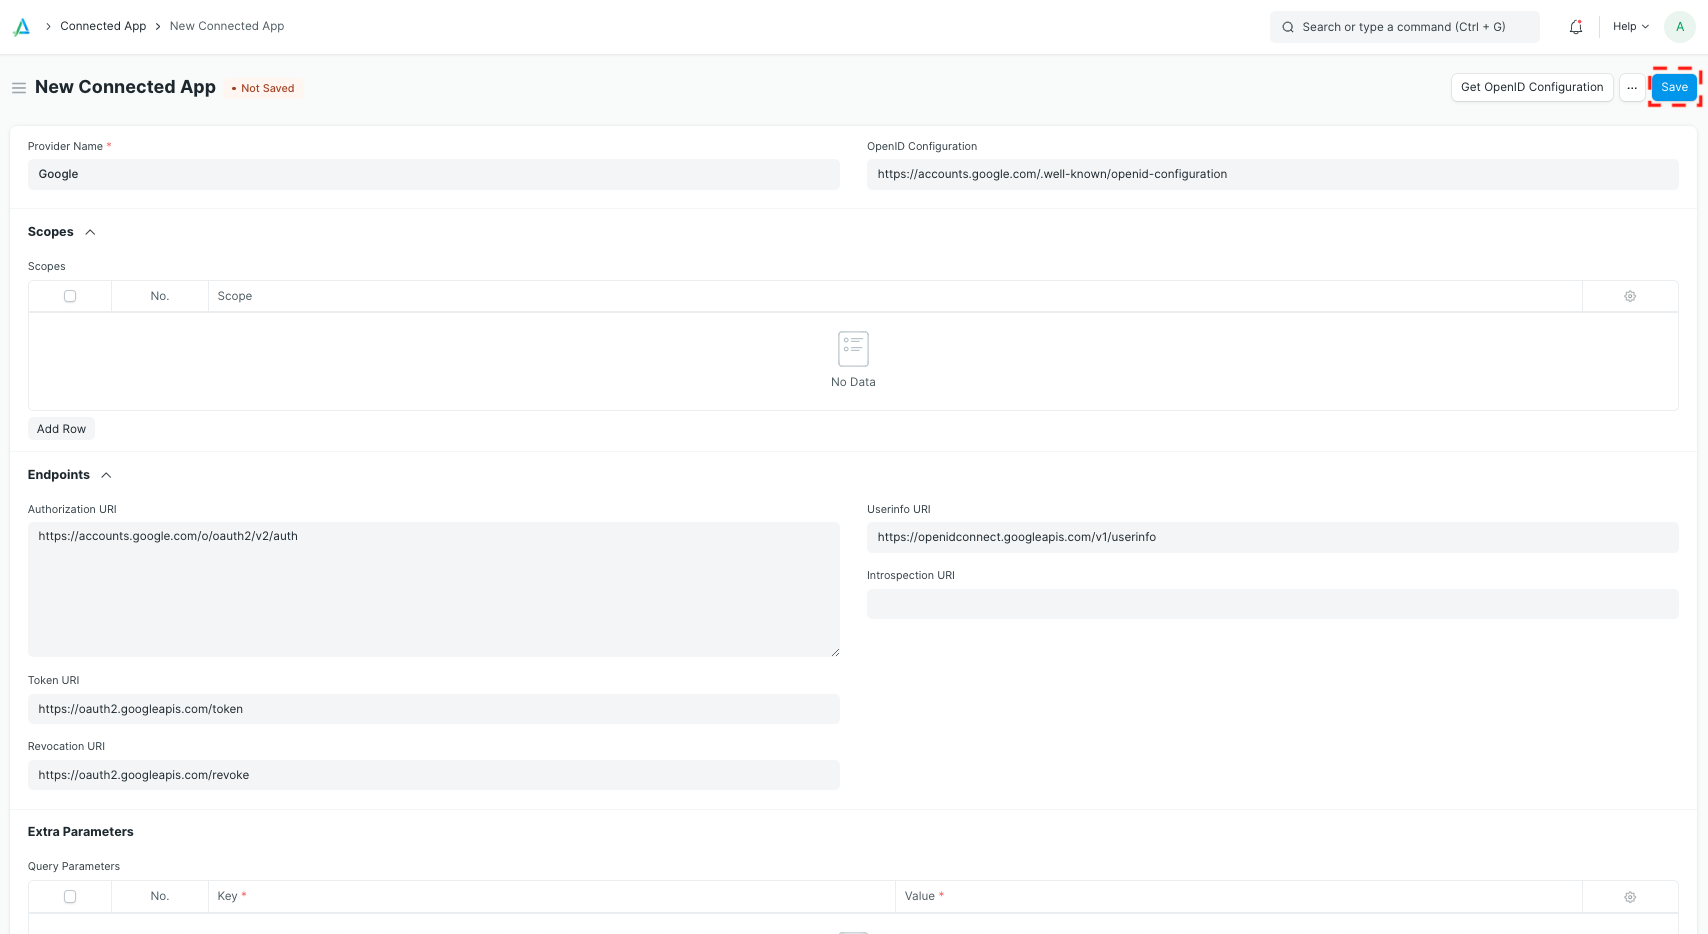
Task: Open the three-dots more actions menu
Action: coord(1632,88)
